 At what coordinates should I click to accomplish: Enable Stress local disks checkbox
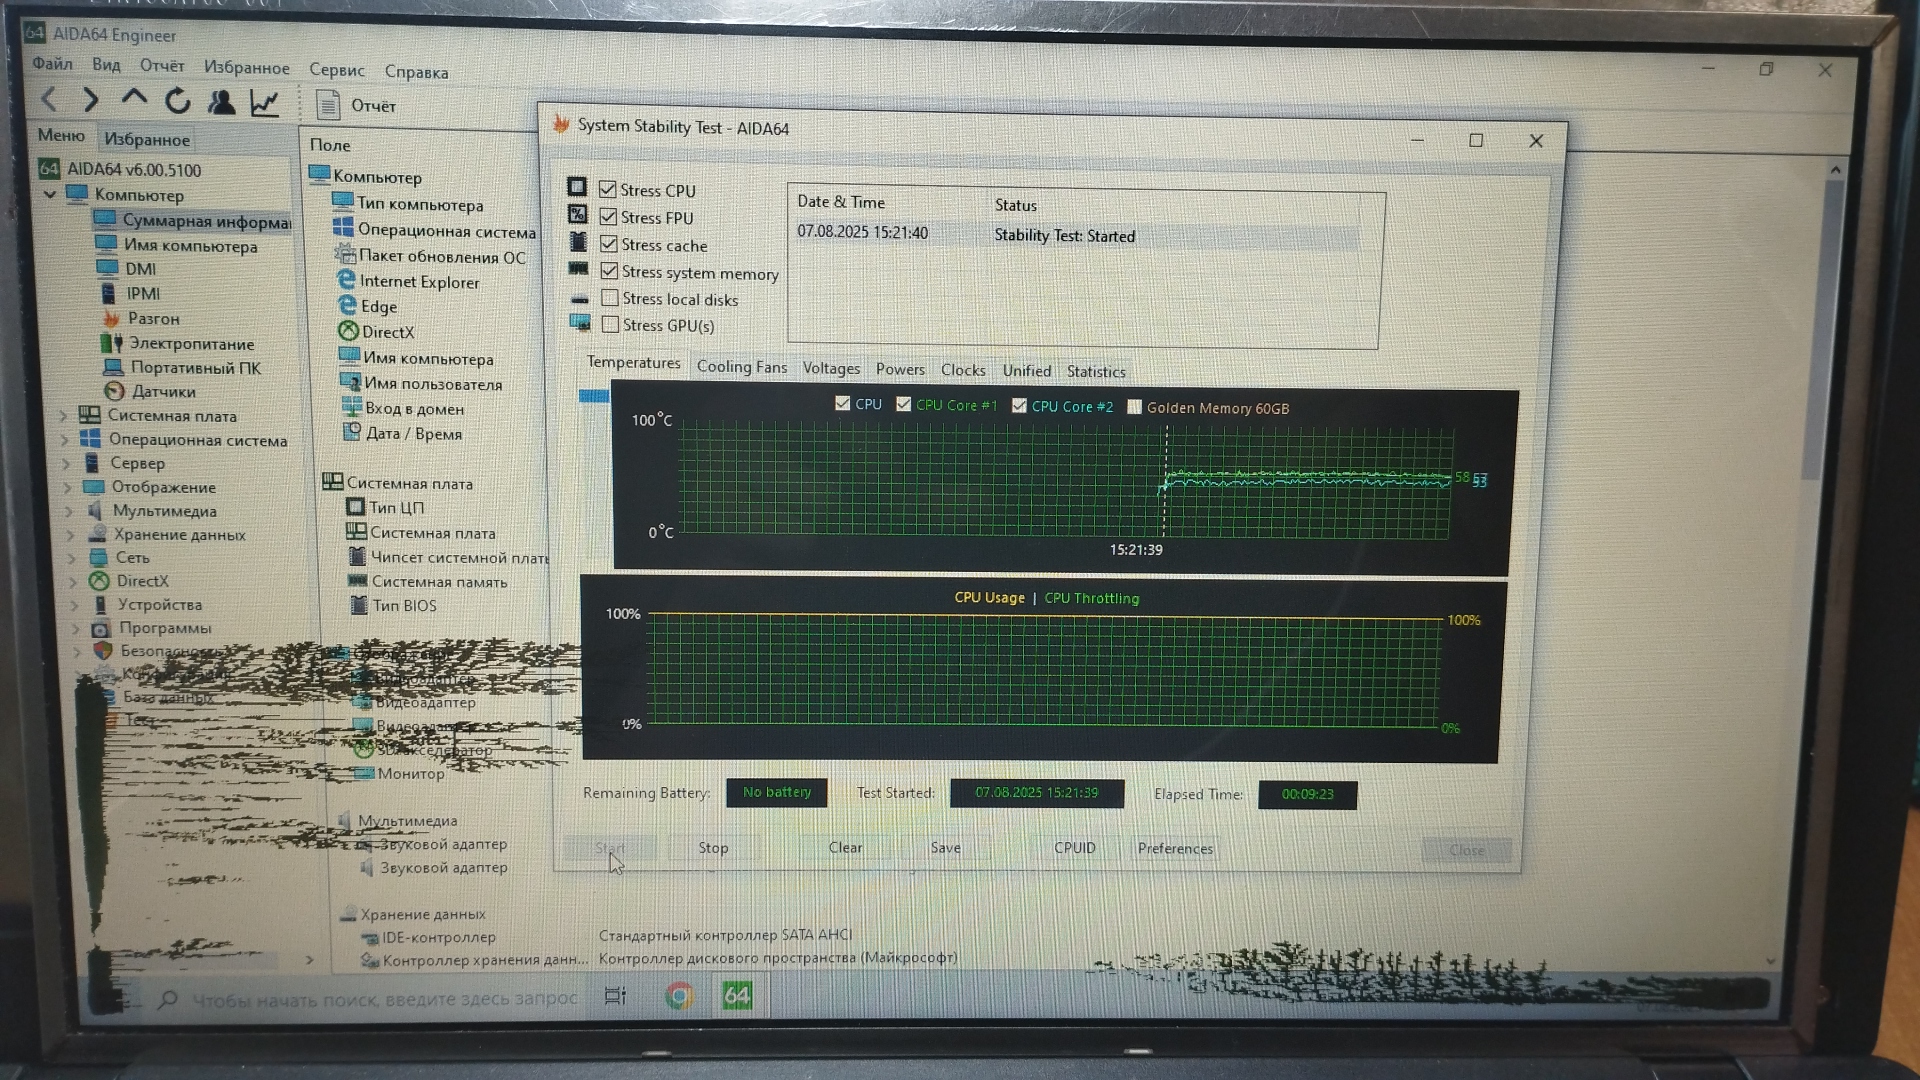pyautogui.click(x=610, y=298)
